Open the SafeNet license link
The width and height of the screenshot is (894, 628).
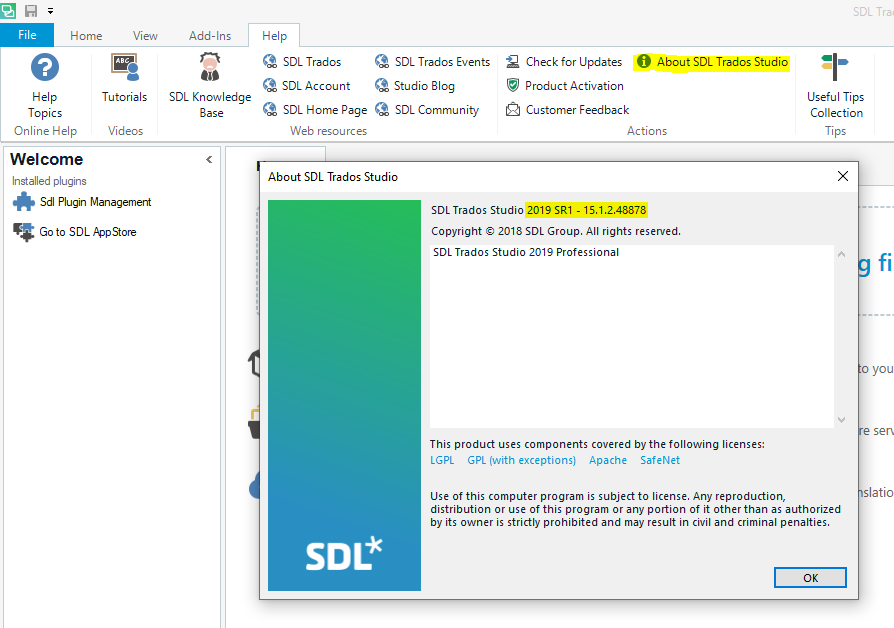coord(660,460)
